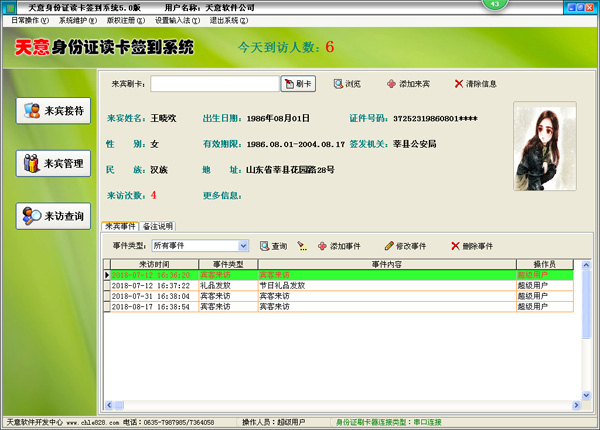Viewport: 600px width, 430px height.
Task: Click the visitor's ID photo thumbnail
Action: point(544,147)
